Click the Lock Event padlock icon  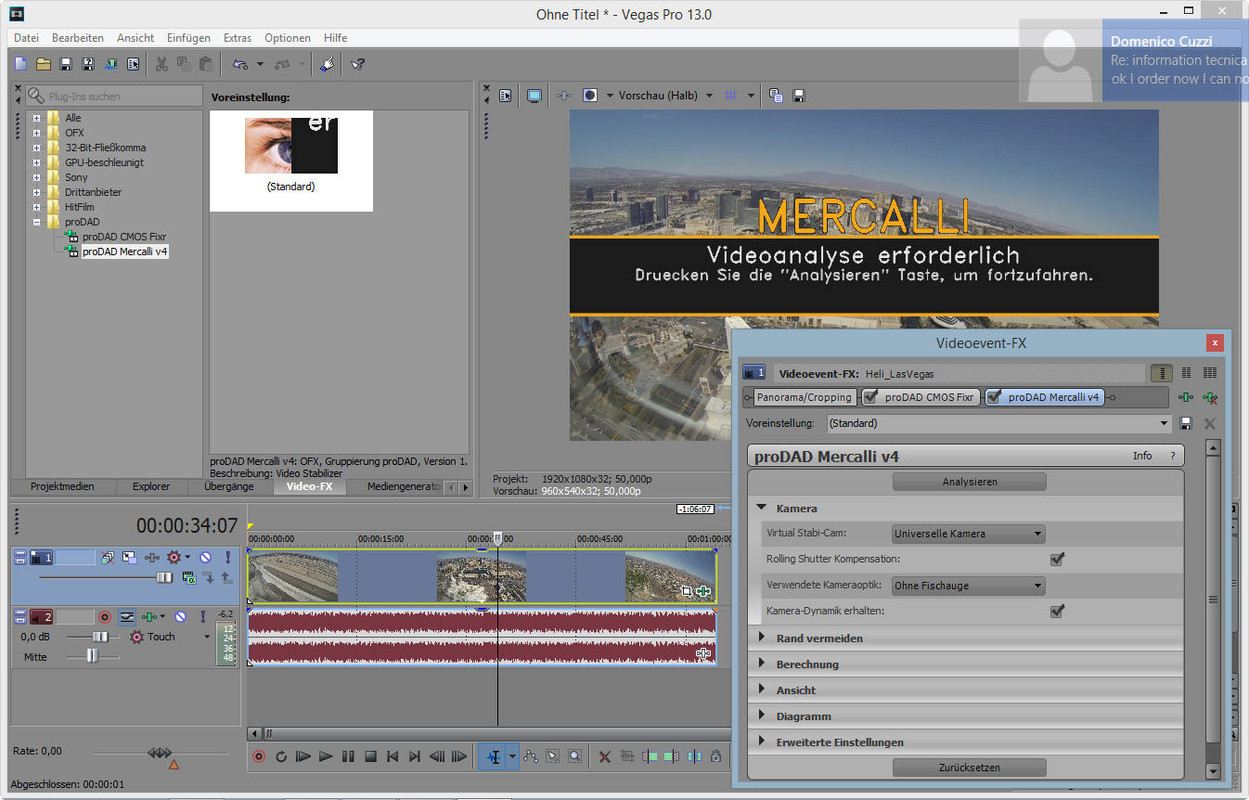pyautogui.click(x=715, y=757)
